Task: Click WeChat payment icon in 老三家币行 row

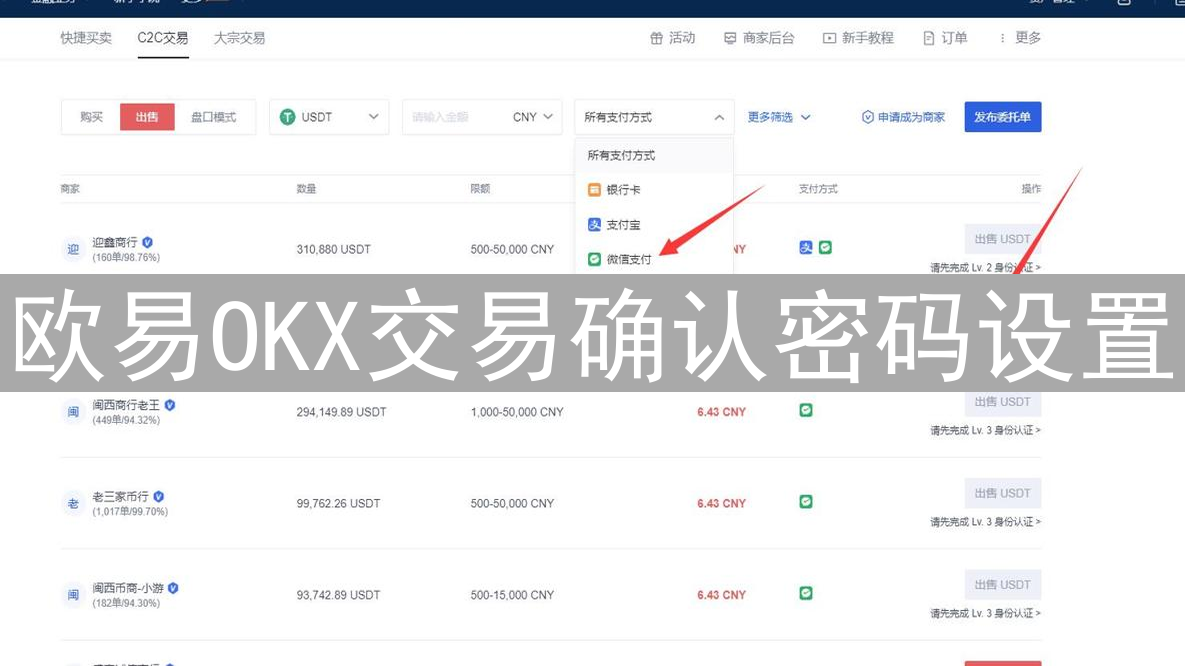Action: pyautogui.click(x=806, y=502)
